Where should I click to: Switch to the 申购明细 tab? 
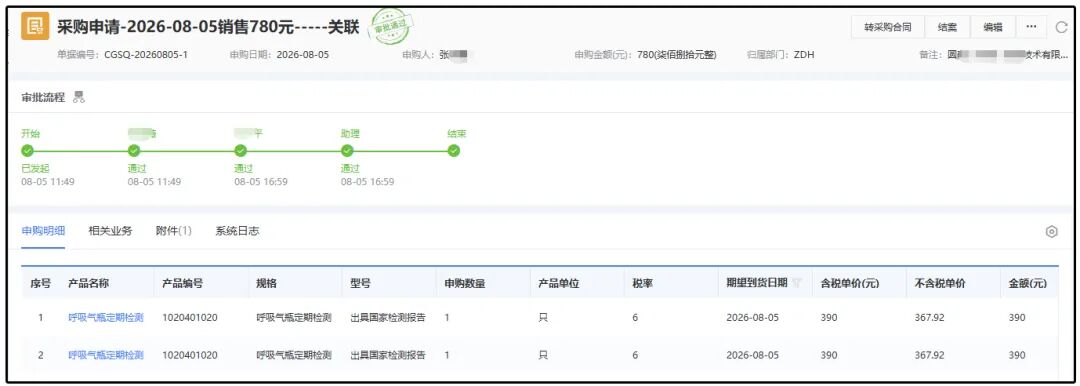pyautogui.click(x=43, y=231)
